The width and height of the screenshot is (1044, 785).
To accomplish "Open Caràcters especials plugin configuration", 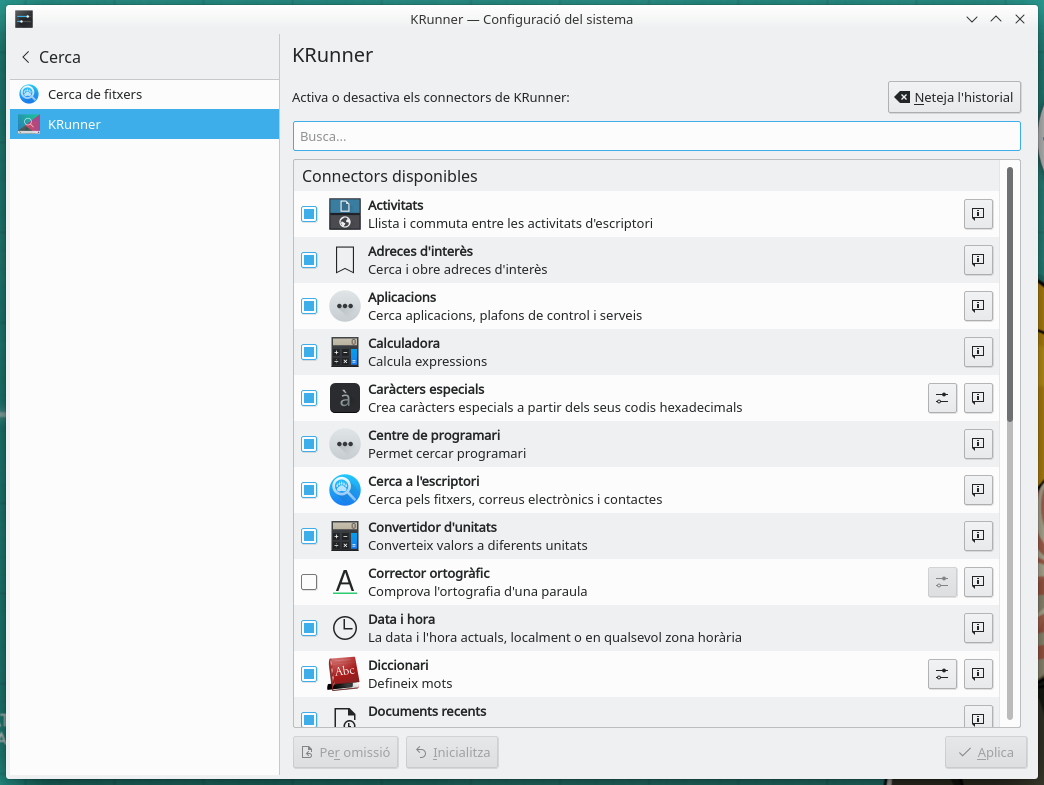I will (942, 398).
